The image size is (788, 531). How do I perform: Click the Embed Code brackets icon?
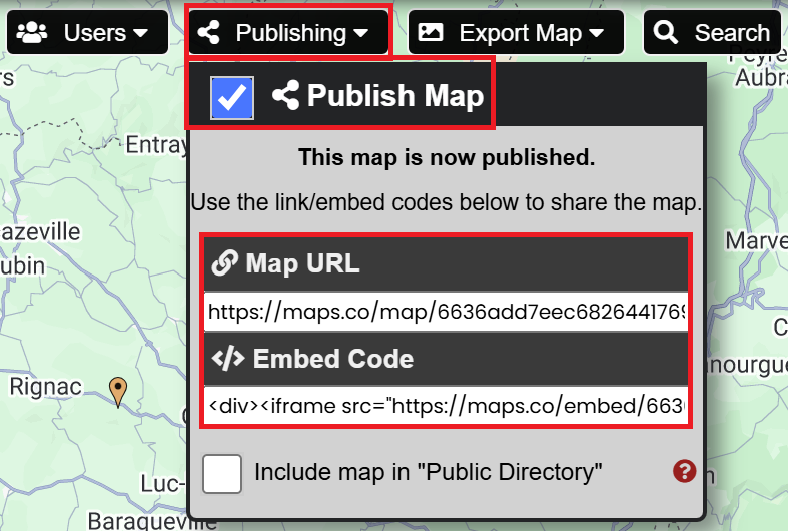point(228,359)
